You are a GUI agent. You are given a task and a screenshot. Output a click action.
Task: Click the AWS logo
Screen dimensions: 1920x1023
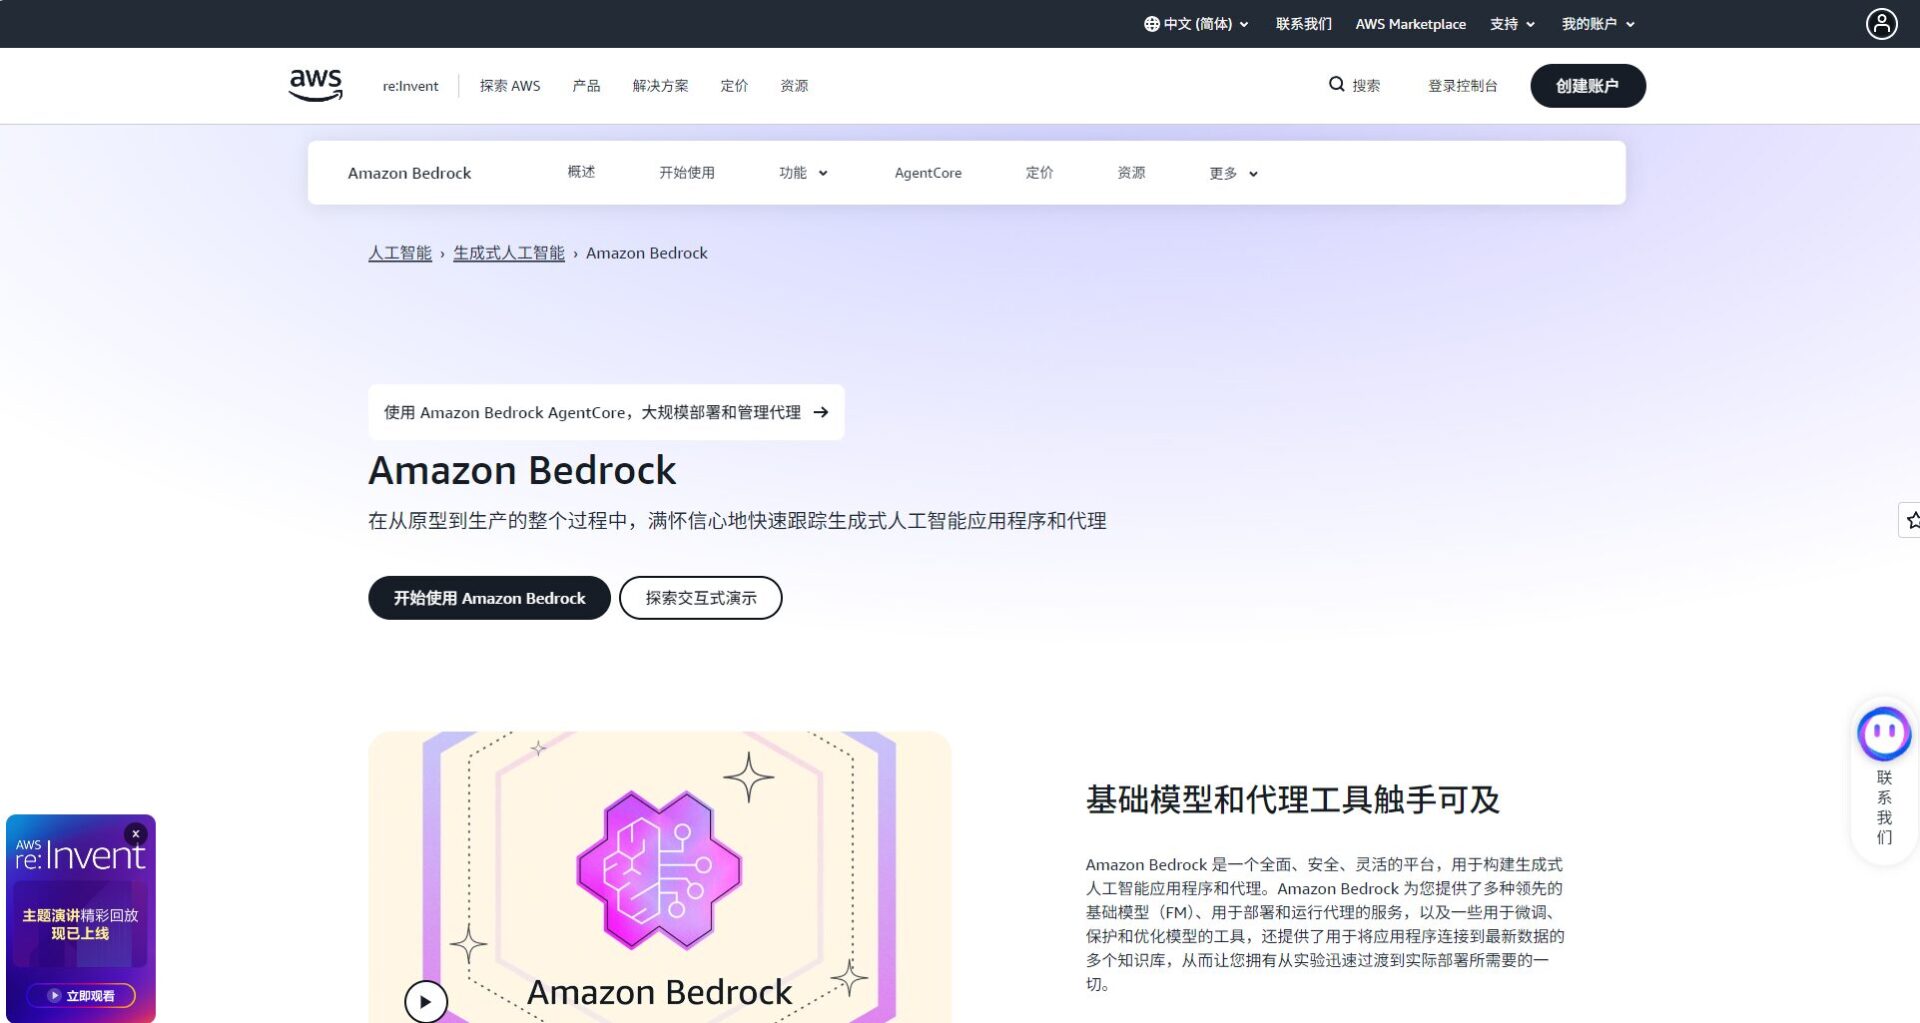pos(314,84)
